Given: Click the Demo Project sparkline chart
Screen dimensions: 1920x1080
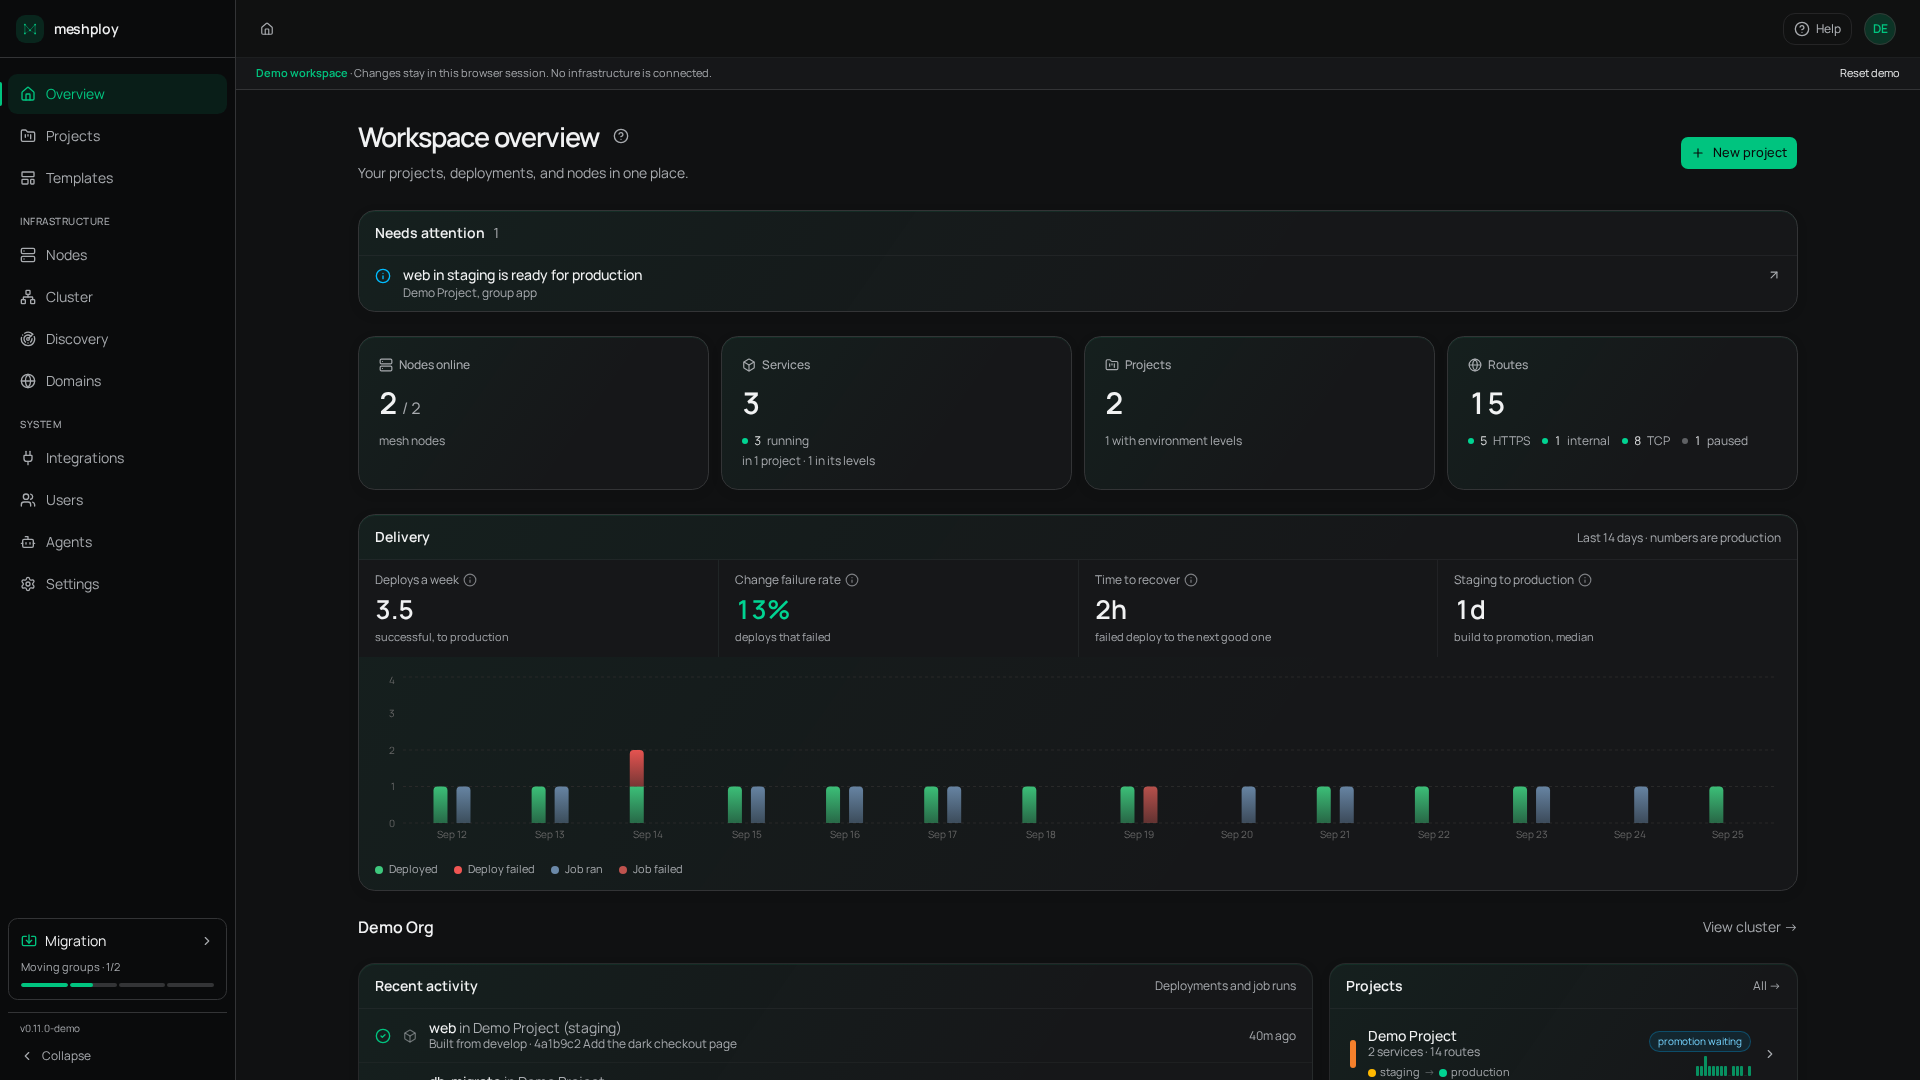Looking at the screenshot, I should (x=1723, y=1066).
